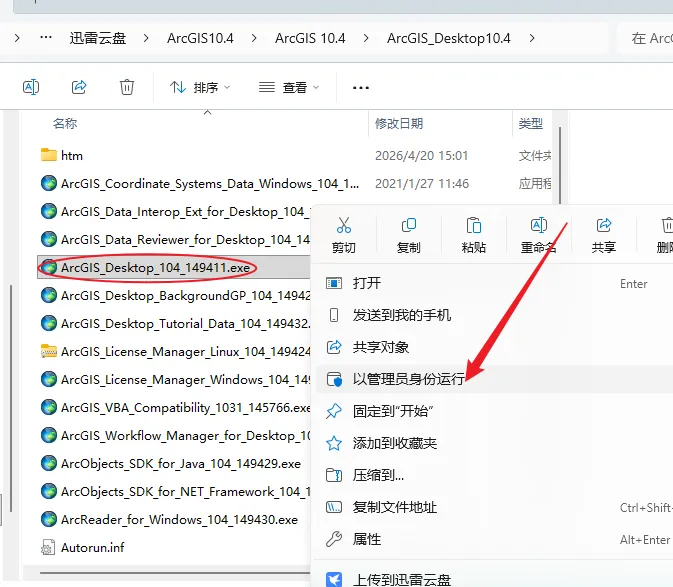Image resolution: width=673 pixels, height=587 pixels.
Task: Click the ArcGIS_Data_Interop_Ext file globe icon
Action: tap(49, 211)
